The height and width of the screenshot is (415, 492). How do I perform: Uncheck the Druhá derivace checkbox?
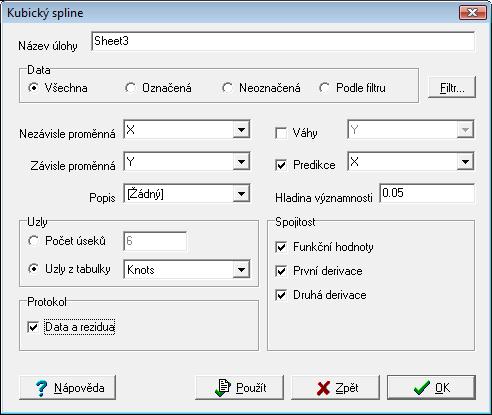point(281,295)
